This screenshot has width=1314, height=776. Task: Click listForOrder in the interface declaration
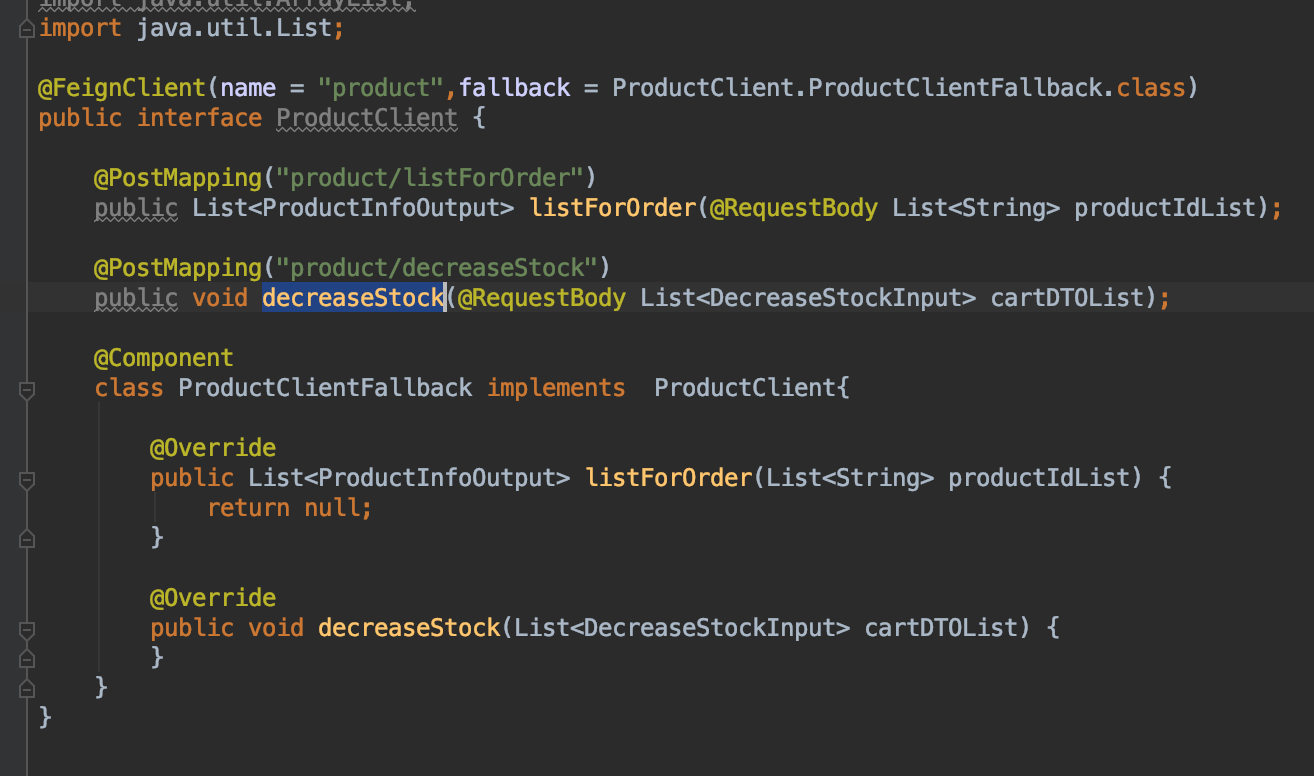[x=612, y=208]
